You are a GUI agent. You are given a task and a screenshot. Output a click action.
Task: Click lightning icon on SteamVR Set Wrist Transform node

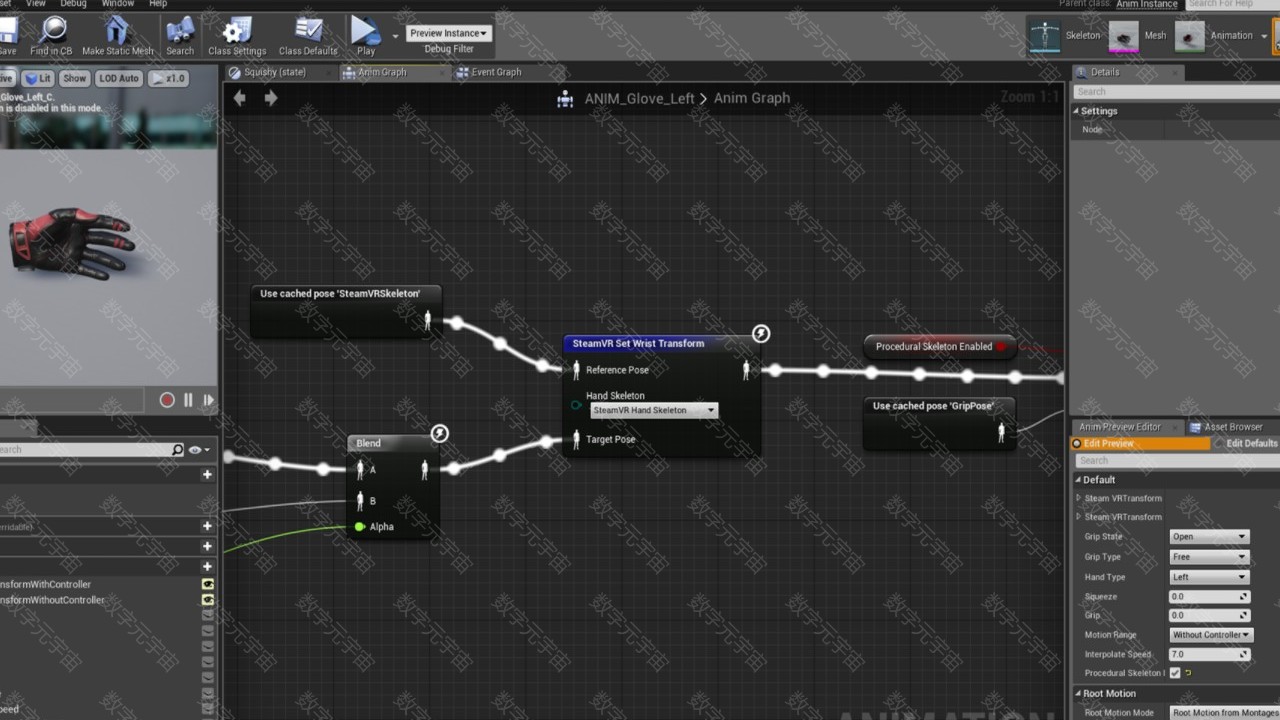761,333
